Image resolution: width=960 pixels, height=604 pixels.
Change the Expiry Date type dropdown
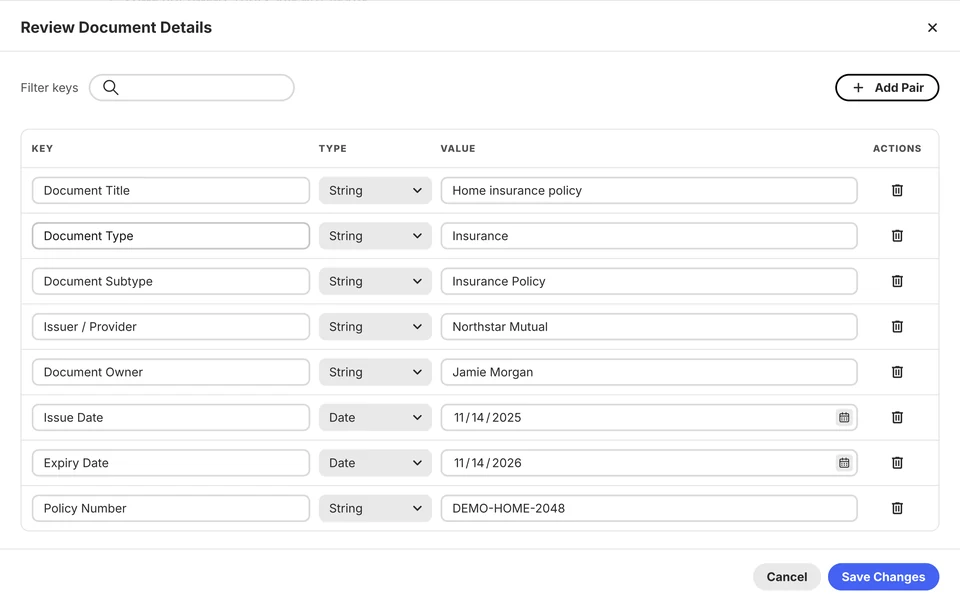(375, 463)
